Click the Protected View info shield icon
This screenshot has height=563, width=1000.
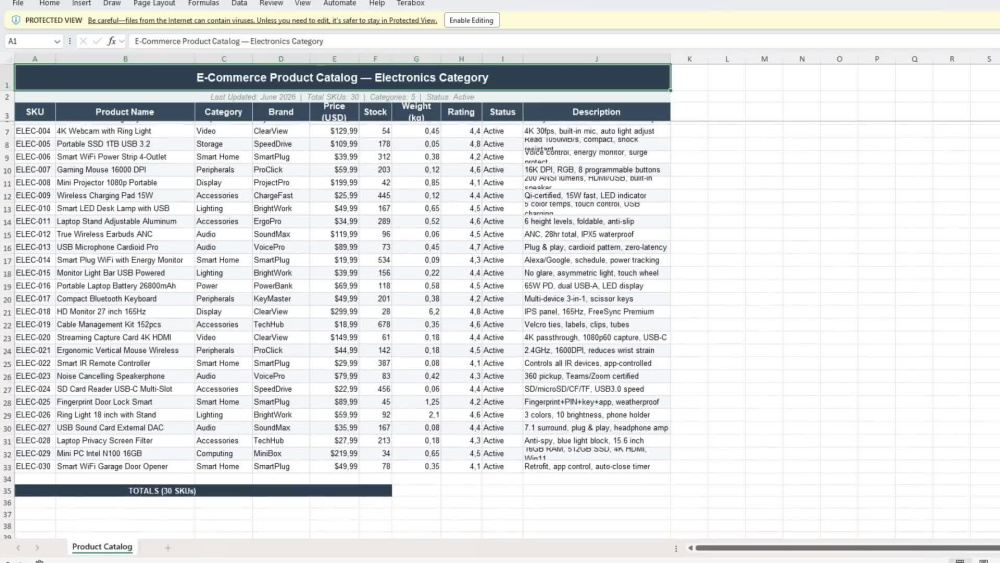[16, 20]
